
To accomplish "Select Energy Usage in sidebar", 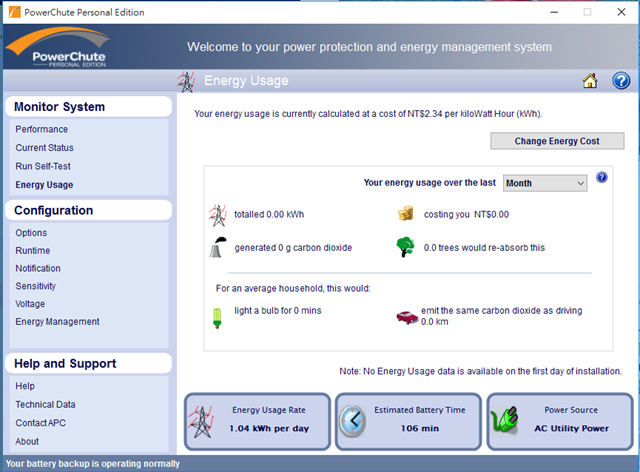I will [44, 185].
